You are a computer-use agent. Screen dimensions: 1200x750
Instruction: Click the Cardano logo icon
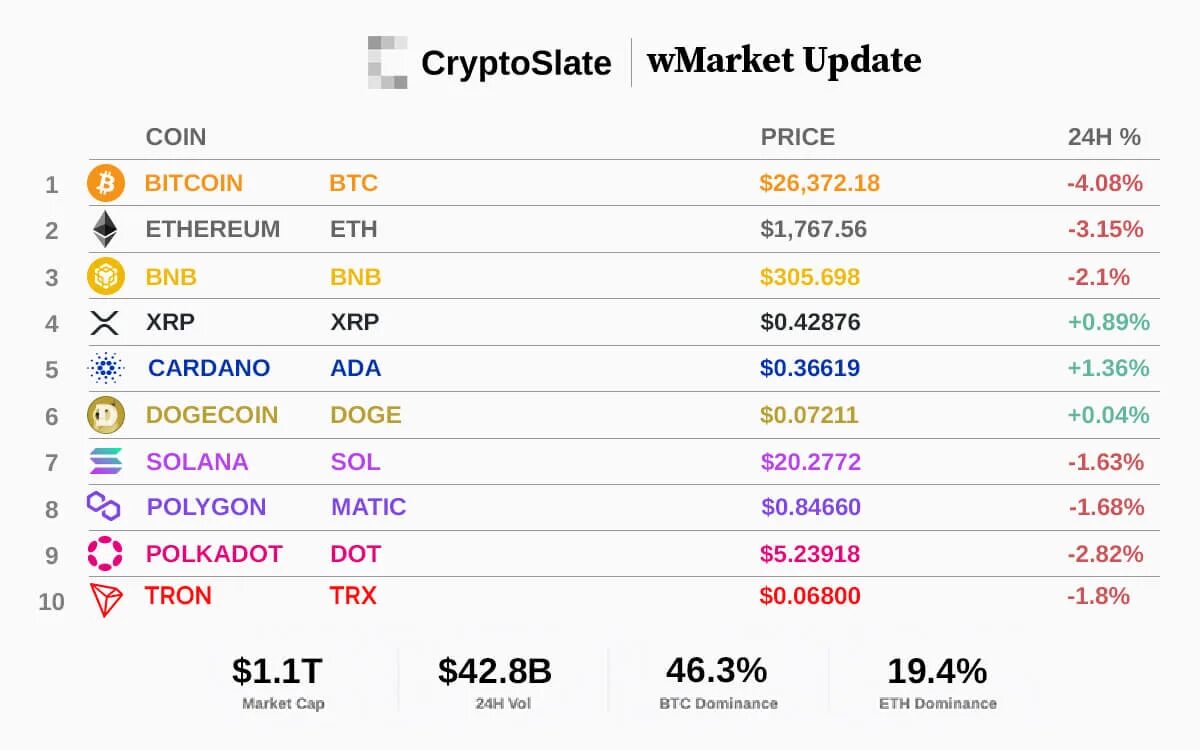(x=105, y=368)
